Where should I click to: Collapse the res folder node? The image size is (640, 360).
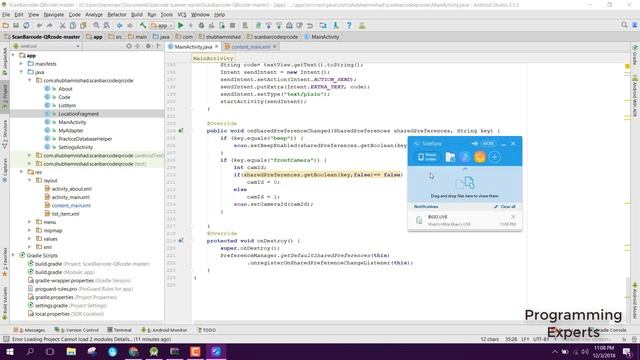tap(21, 172)
